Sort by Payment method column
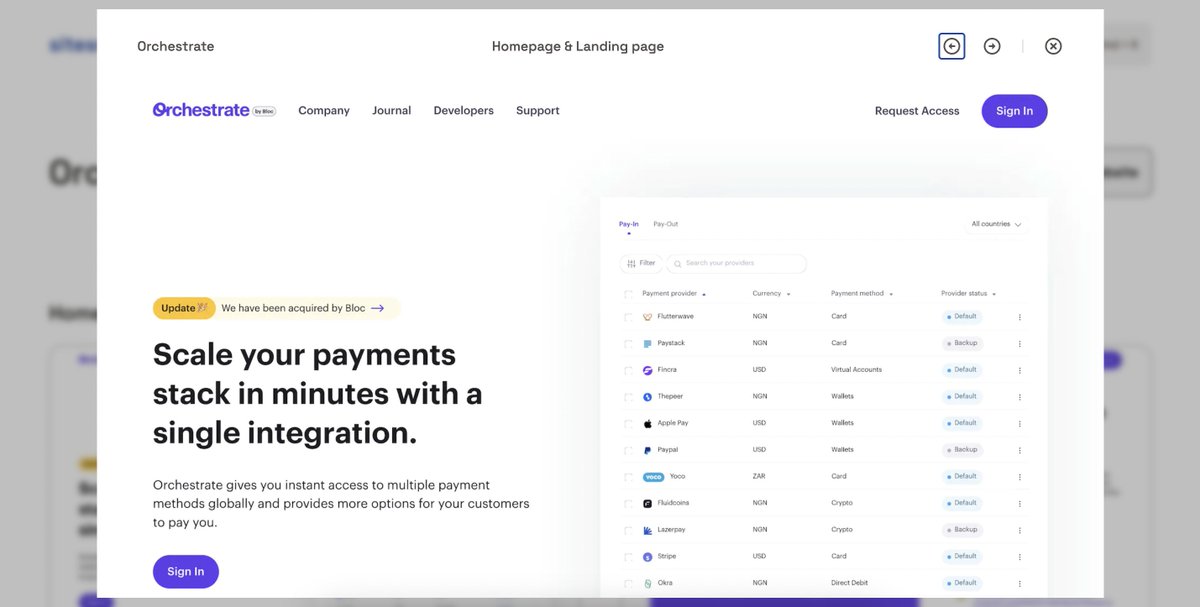This screenshot has height=607, width=1200. point(861,294)
